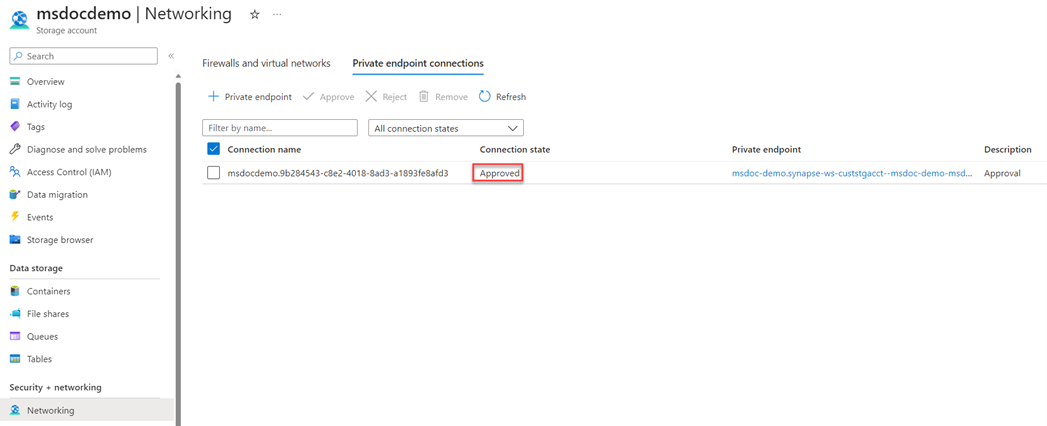Click the Connection state column header
Screen dimensions: 1047x426
click(x=515, y=150)
